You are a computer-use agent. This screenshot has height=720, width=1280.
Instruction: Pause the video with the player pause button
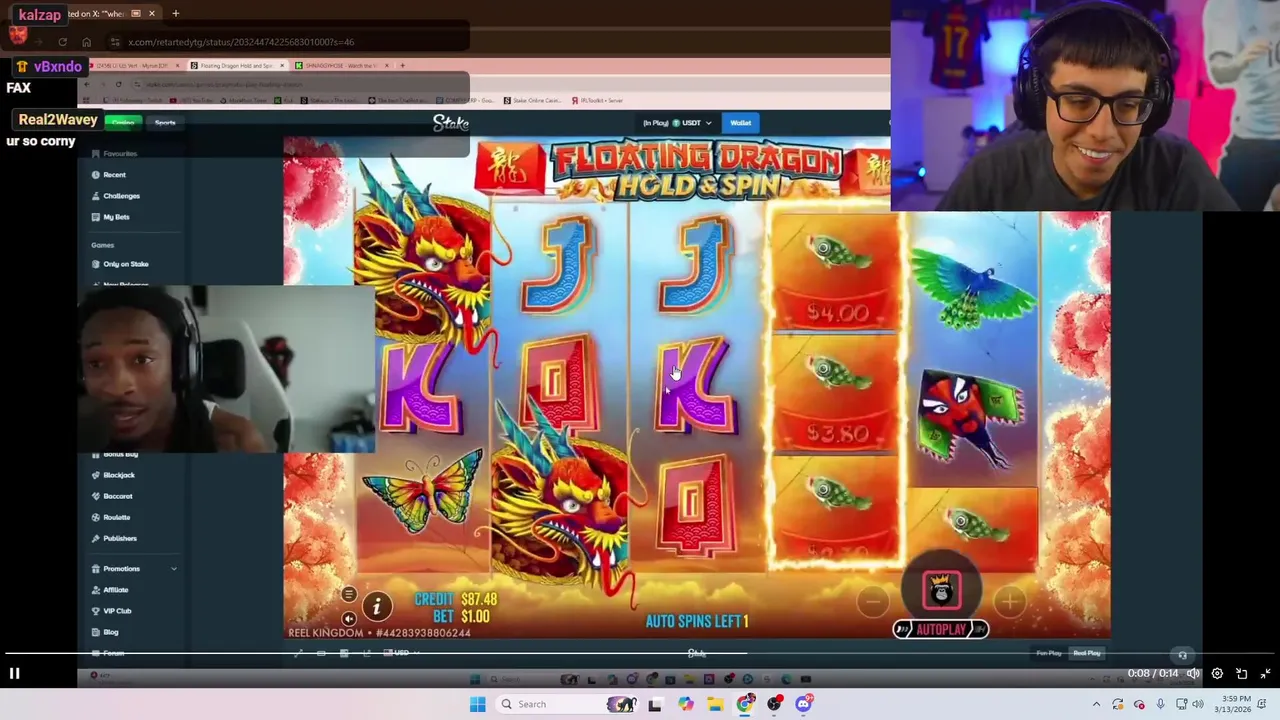tap(14, 673)
